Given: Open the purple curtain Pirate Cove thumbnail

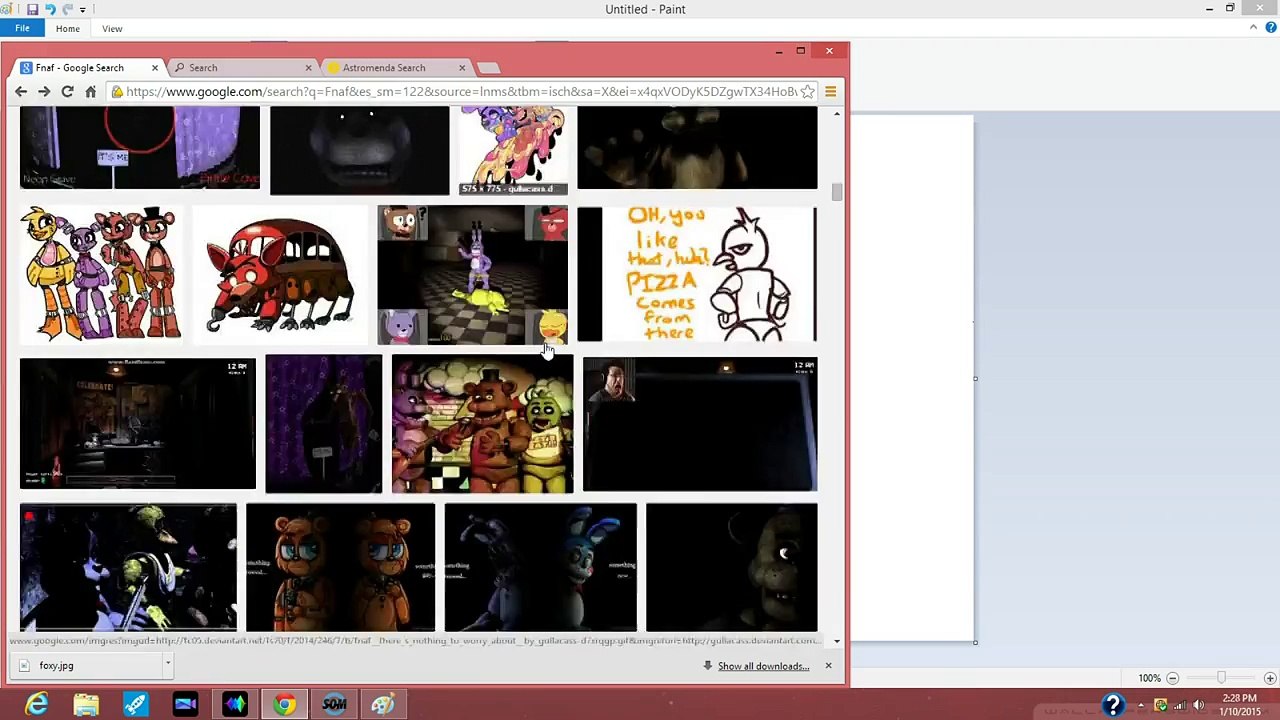Looking at the screenshot, I should click(323, 424).
